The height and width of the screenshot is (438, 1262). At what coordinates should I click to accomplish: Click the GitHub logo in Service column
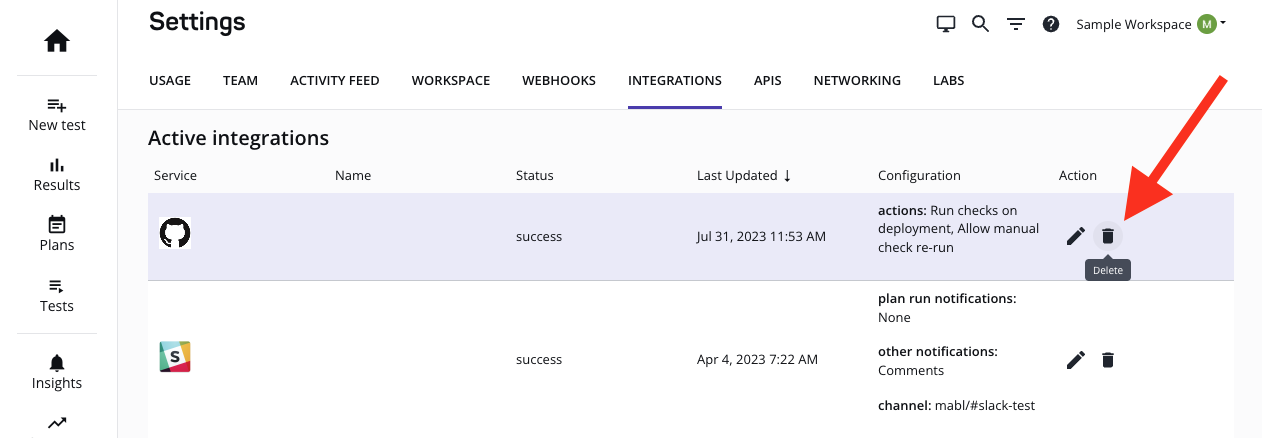point(175,234)
